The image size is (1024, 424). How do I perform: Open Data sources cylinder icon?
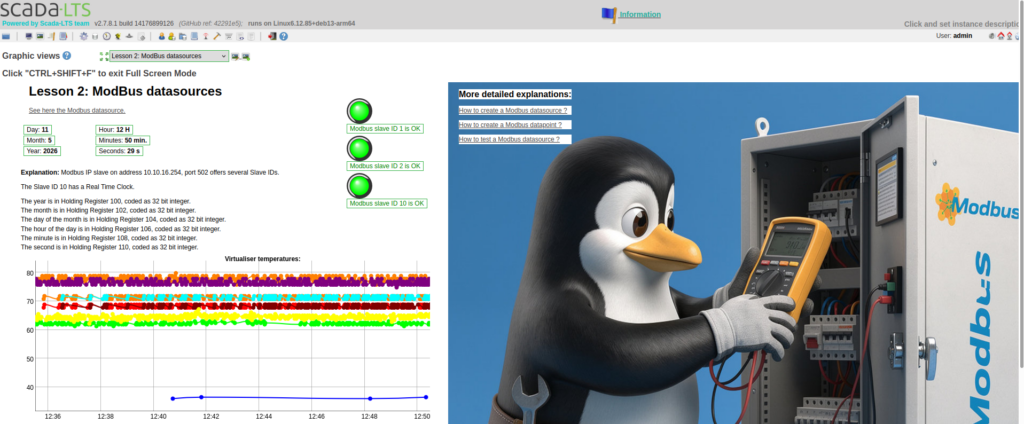point(95,37)
